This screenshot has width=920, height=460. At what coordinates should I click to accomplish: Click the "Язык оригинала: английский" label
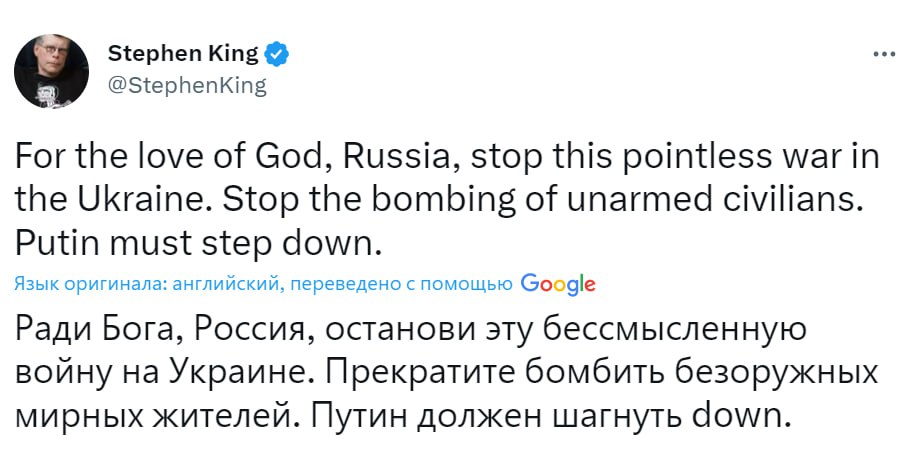coord(148,285)
